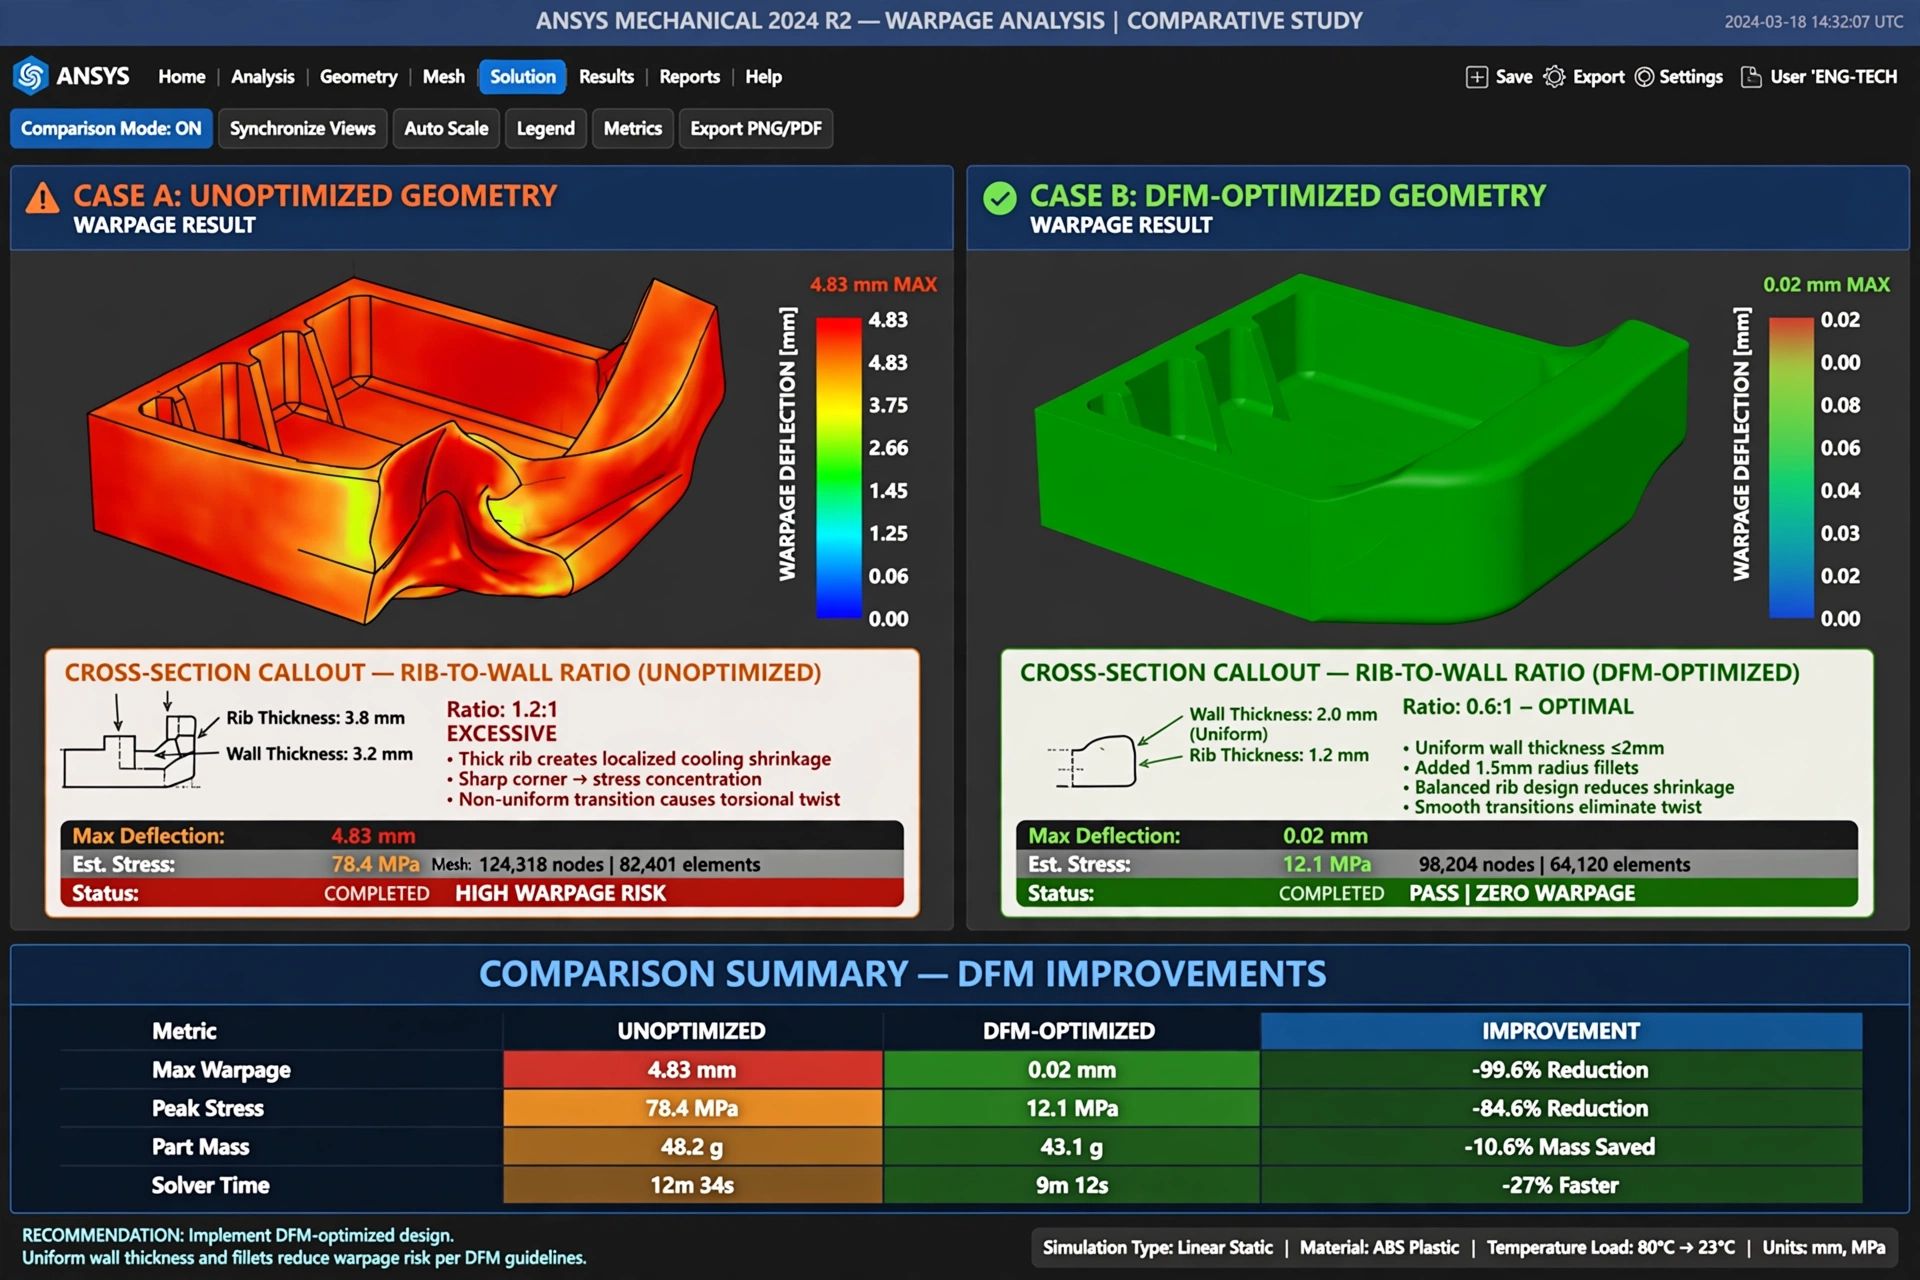This screenshot has width=1920, height=1280.
Task: Click the Metrics button
Action: [632, 128]
